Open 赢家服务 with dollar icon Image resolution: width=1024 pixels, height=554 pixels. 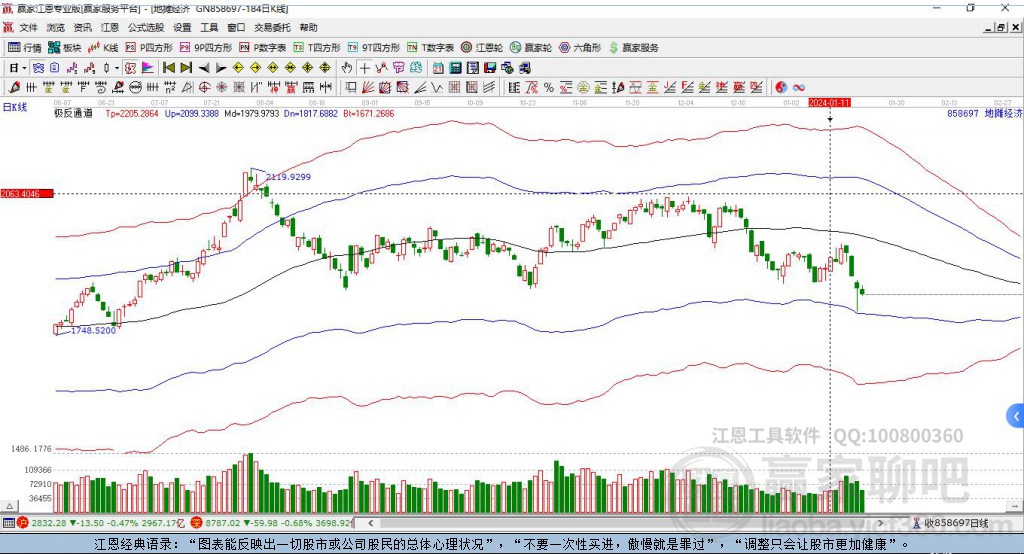click(634, 48)
